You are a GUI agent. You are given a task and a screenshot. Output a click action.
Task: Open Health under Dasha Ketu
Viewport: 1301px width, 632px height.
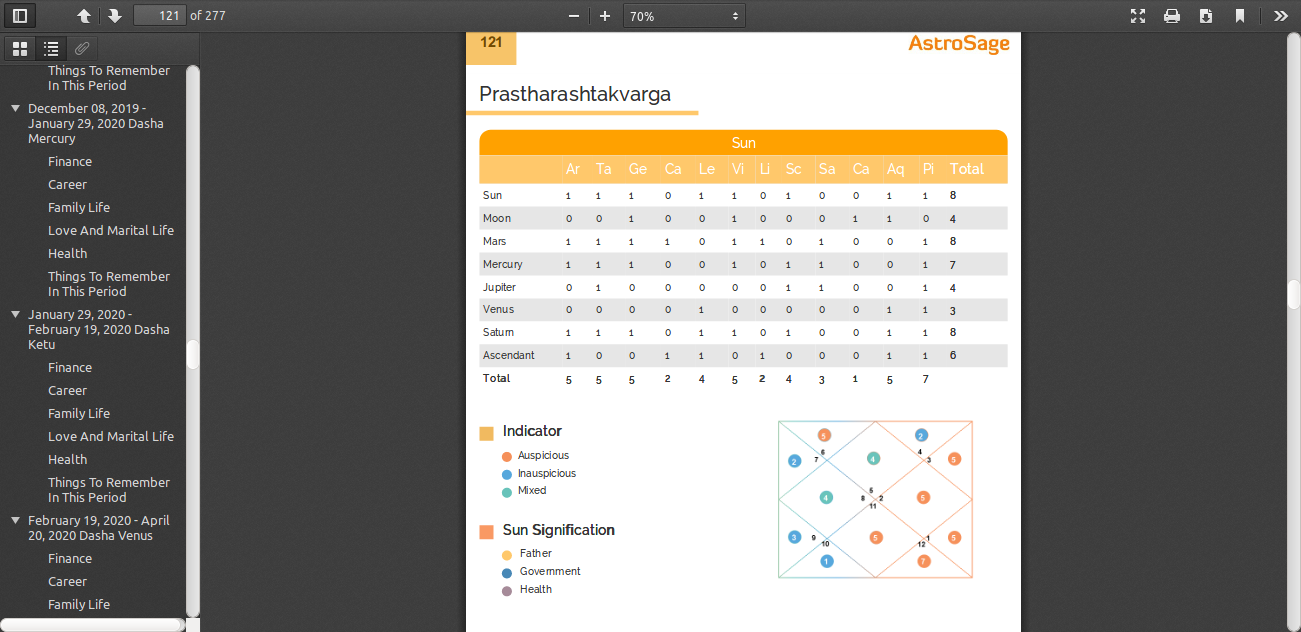click(67, 459)
